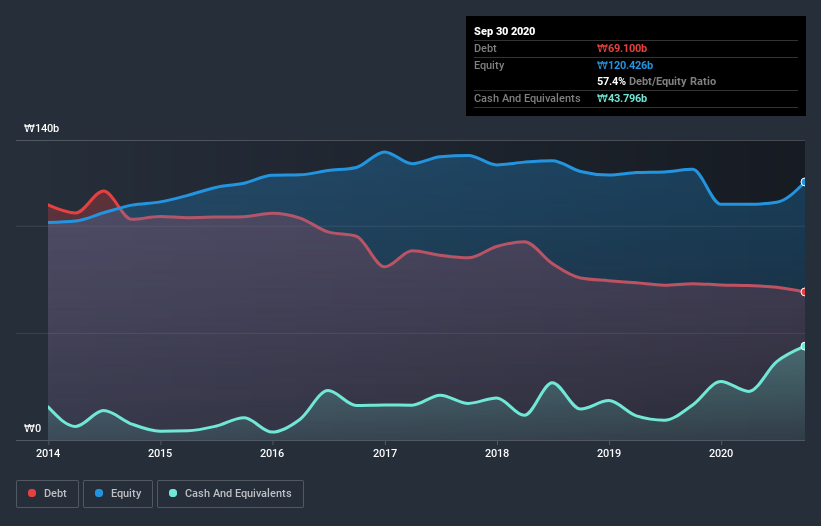The height and width of the screenshot is (526, 821).
Task: Click the ₩43.796b cash value
Action: coord(622,98)
